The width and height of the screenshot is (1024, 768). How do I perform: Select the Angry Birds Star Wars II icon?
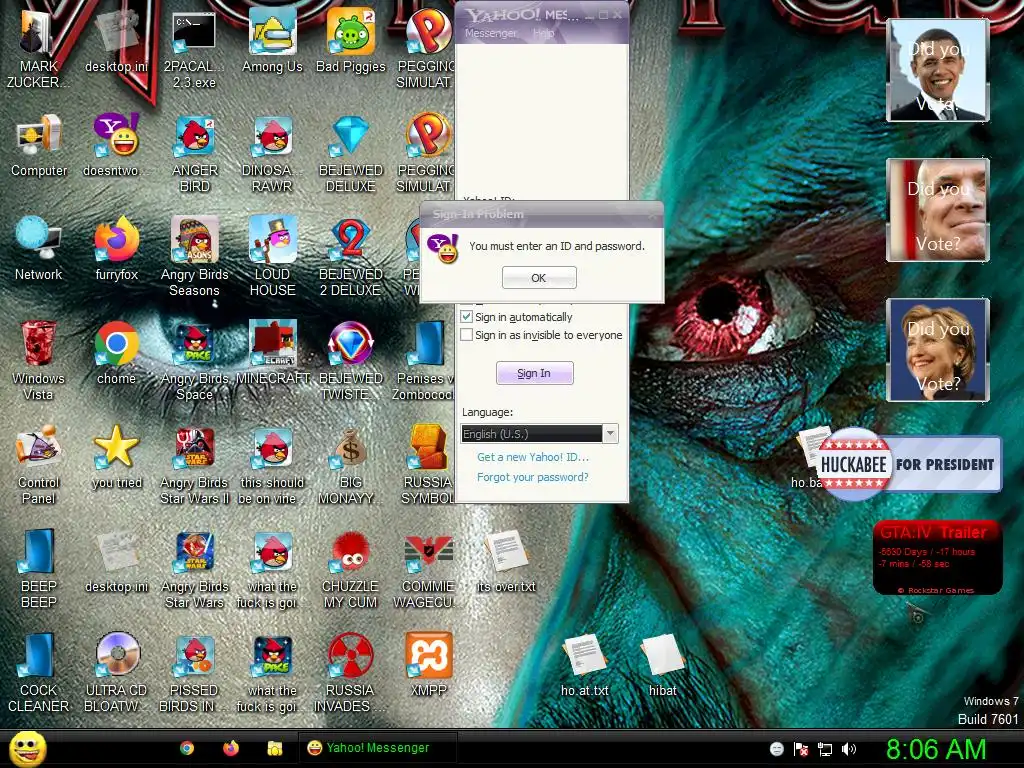pos(194,465)
